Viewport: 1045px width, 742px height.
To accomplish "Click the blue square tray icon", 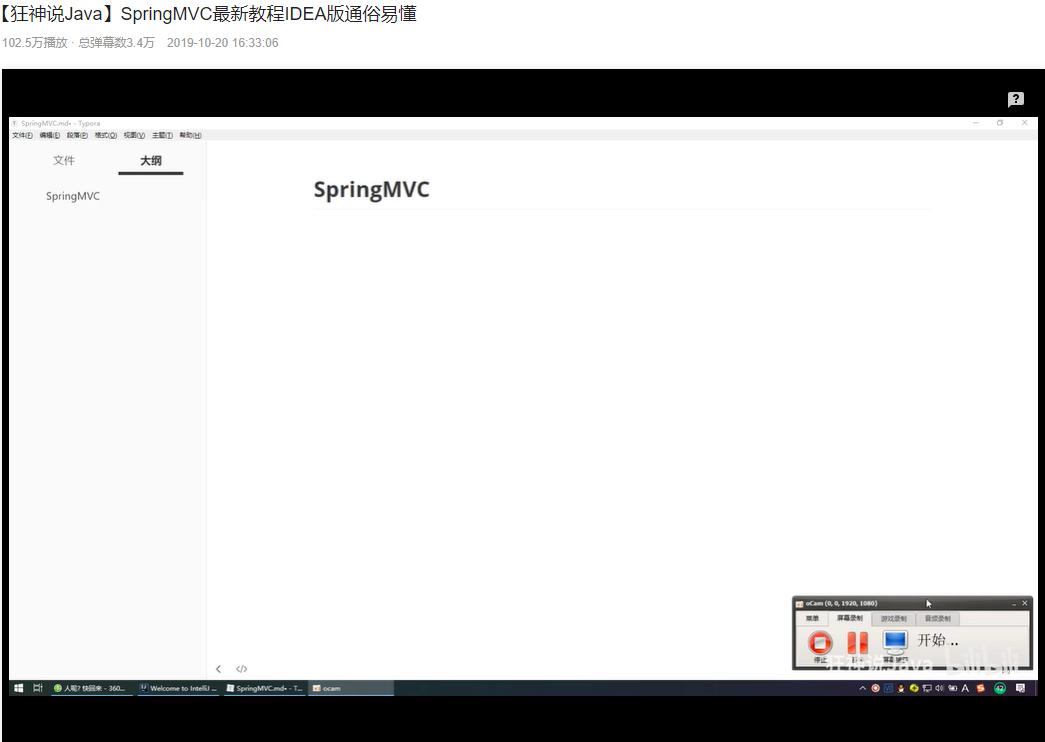I will tap(888, 688).
